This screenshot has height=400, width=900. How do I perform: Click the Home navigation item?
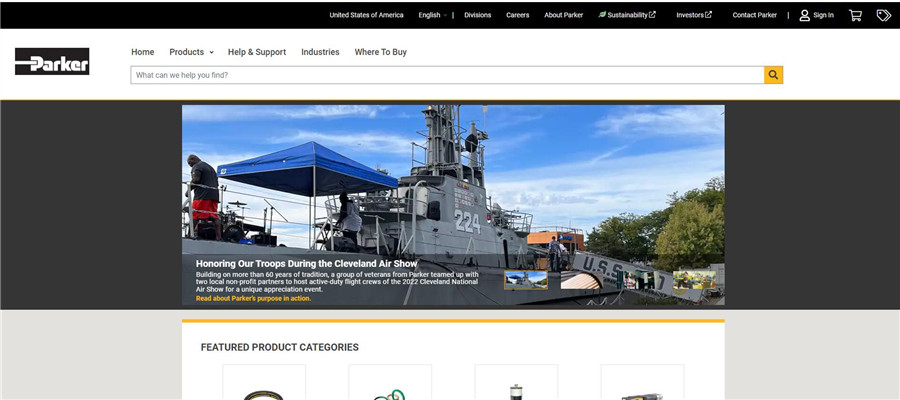143,52
